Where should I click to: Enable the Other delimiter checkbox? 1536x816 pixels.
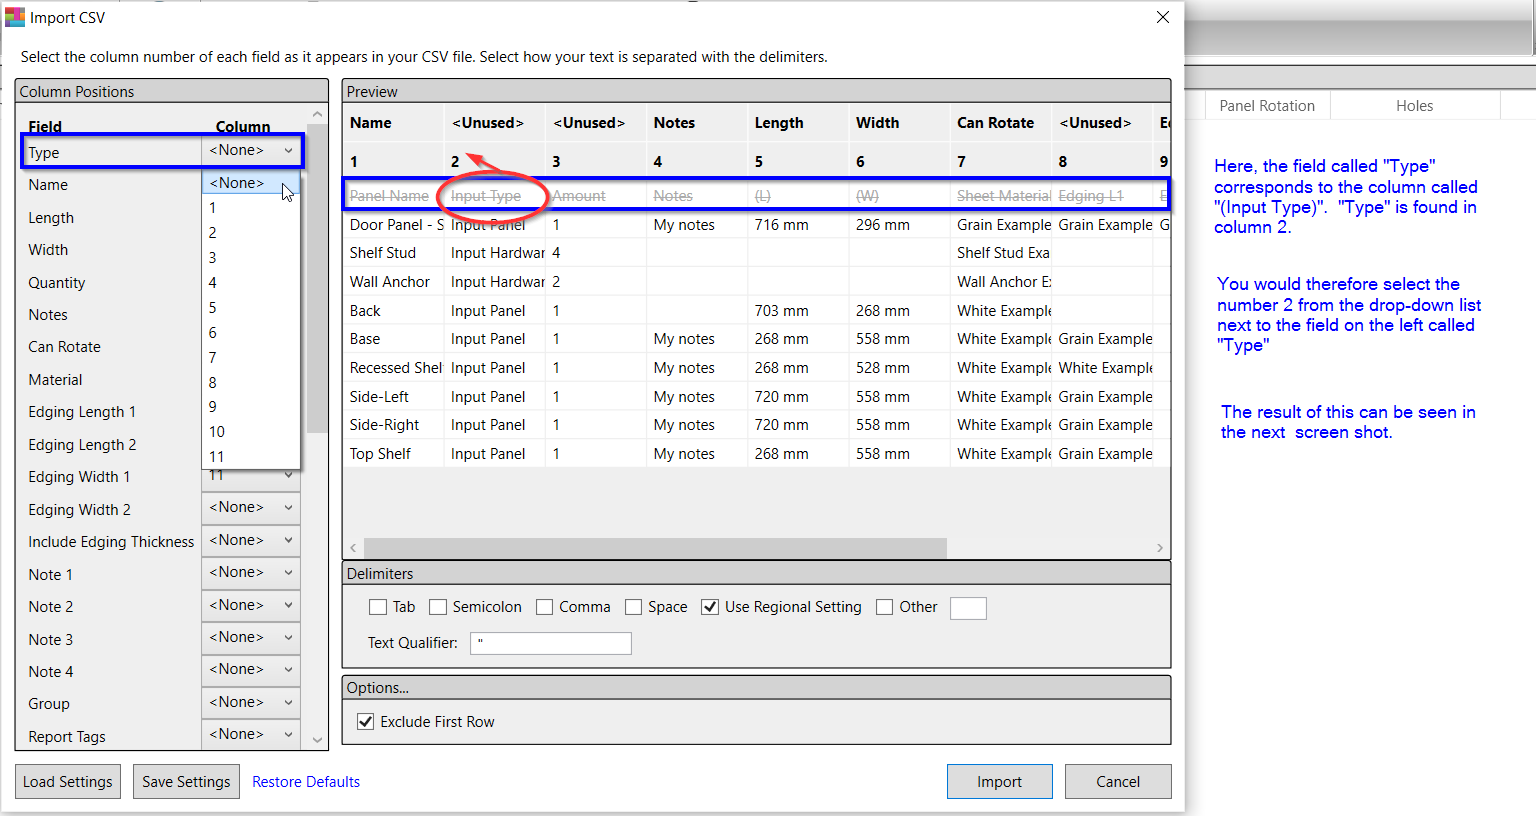point(885,607)
